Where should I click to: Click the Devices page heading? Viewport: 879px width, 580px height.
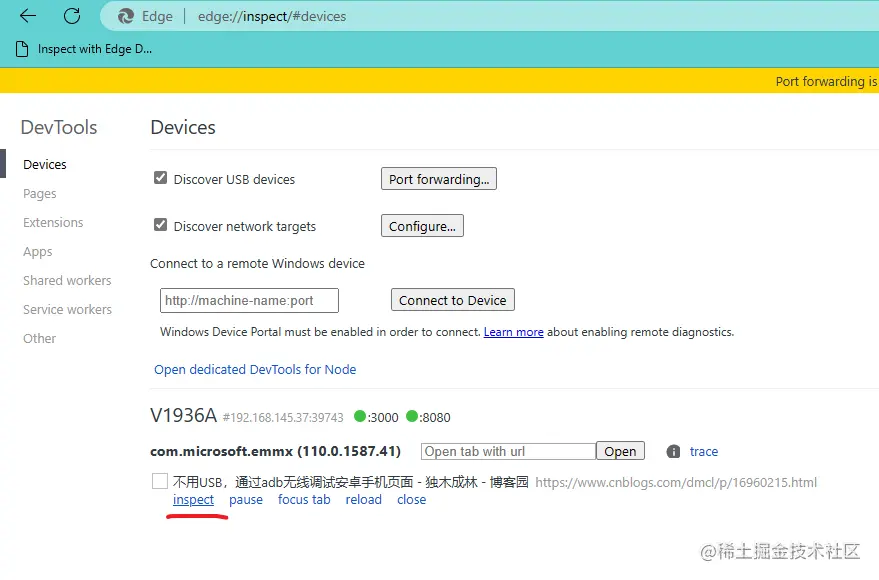[x=183, y=127]
